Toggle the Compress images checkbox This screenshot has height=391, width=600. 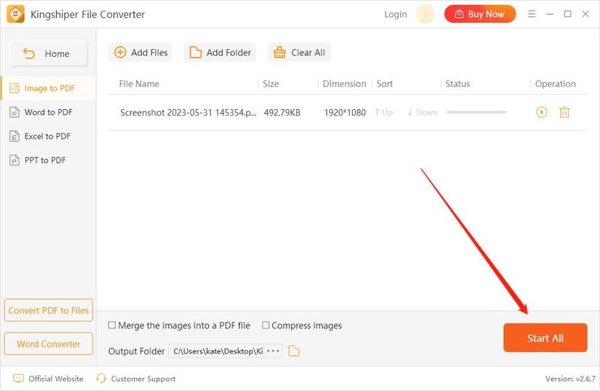[266, 325]
